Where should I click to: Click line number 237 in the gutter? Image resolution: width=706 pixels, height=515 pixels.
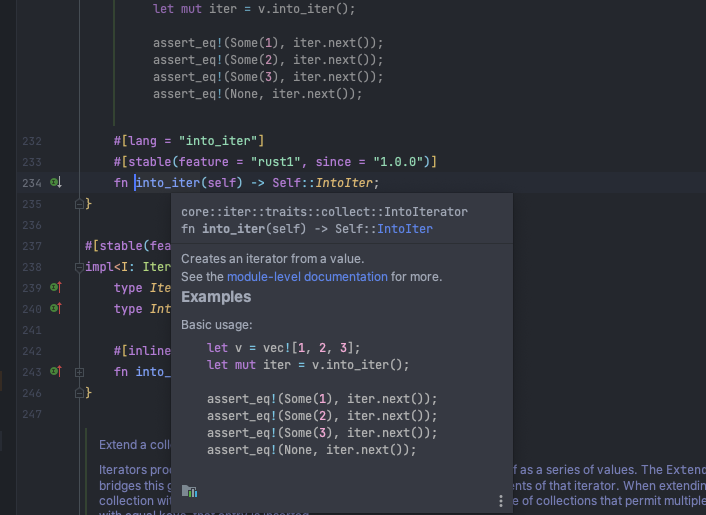pos(32,246)
